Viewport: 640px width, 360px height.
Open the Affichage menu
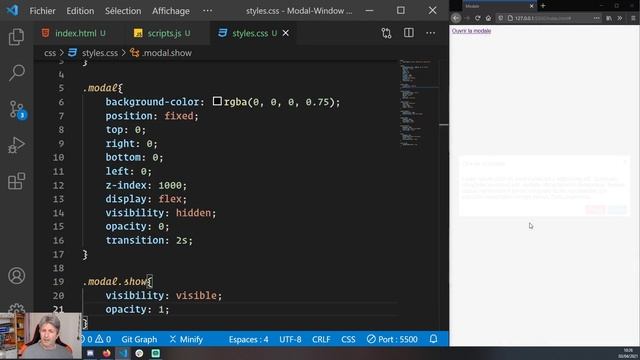(171, 11)
